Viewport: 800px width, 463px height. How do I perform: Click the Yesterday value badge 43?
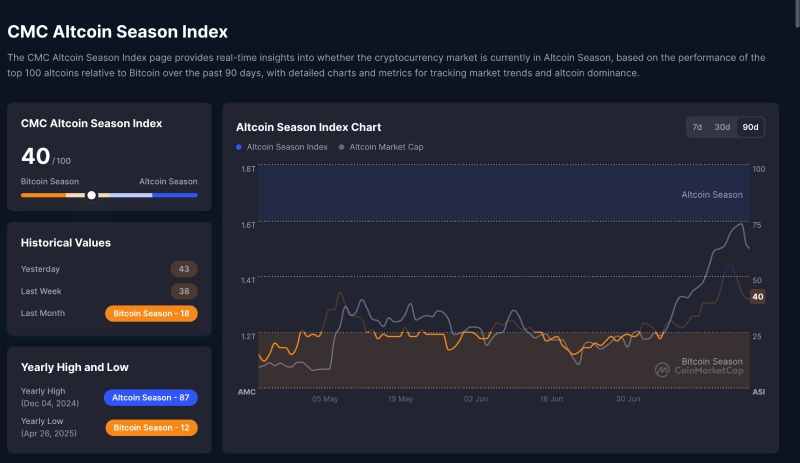coord(184,269)
